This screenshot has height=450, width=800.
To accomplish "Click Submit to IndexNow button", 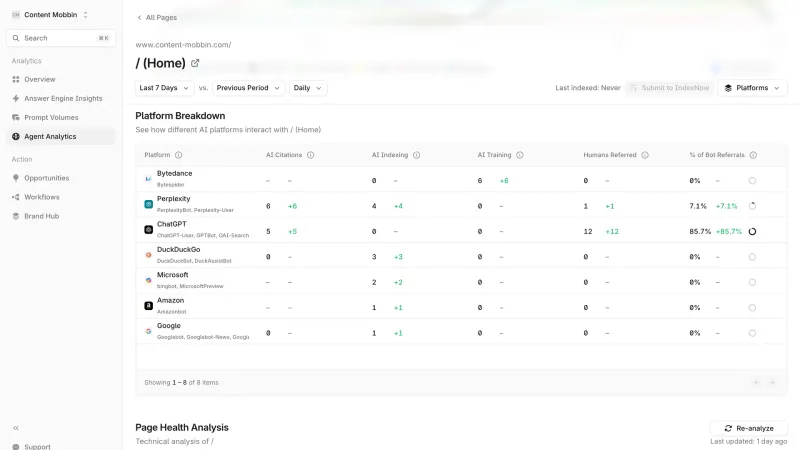I will click(669, 88).
